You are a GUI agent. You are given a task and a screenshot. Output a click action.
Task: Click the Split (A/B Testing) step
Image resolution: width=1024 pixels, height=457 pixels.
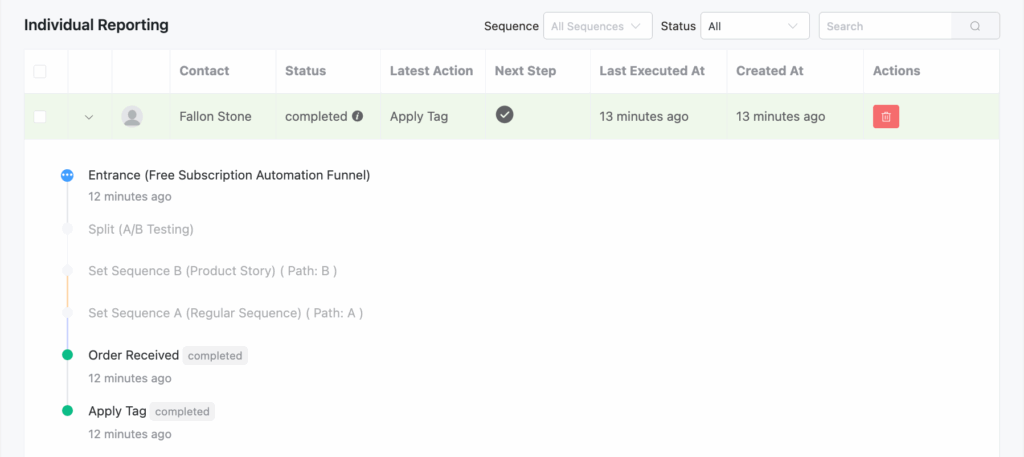(141, 229)
